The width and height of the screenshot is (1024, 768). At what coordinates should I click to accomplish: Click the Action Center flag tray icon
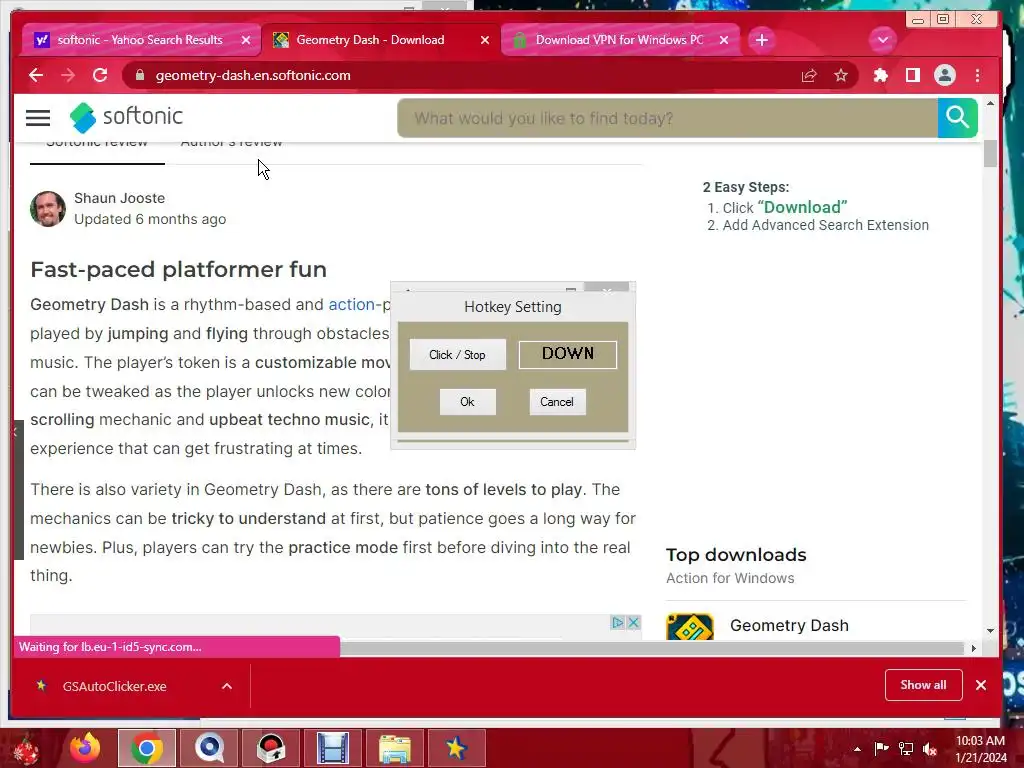[x=882, y=749]
